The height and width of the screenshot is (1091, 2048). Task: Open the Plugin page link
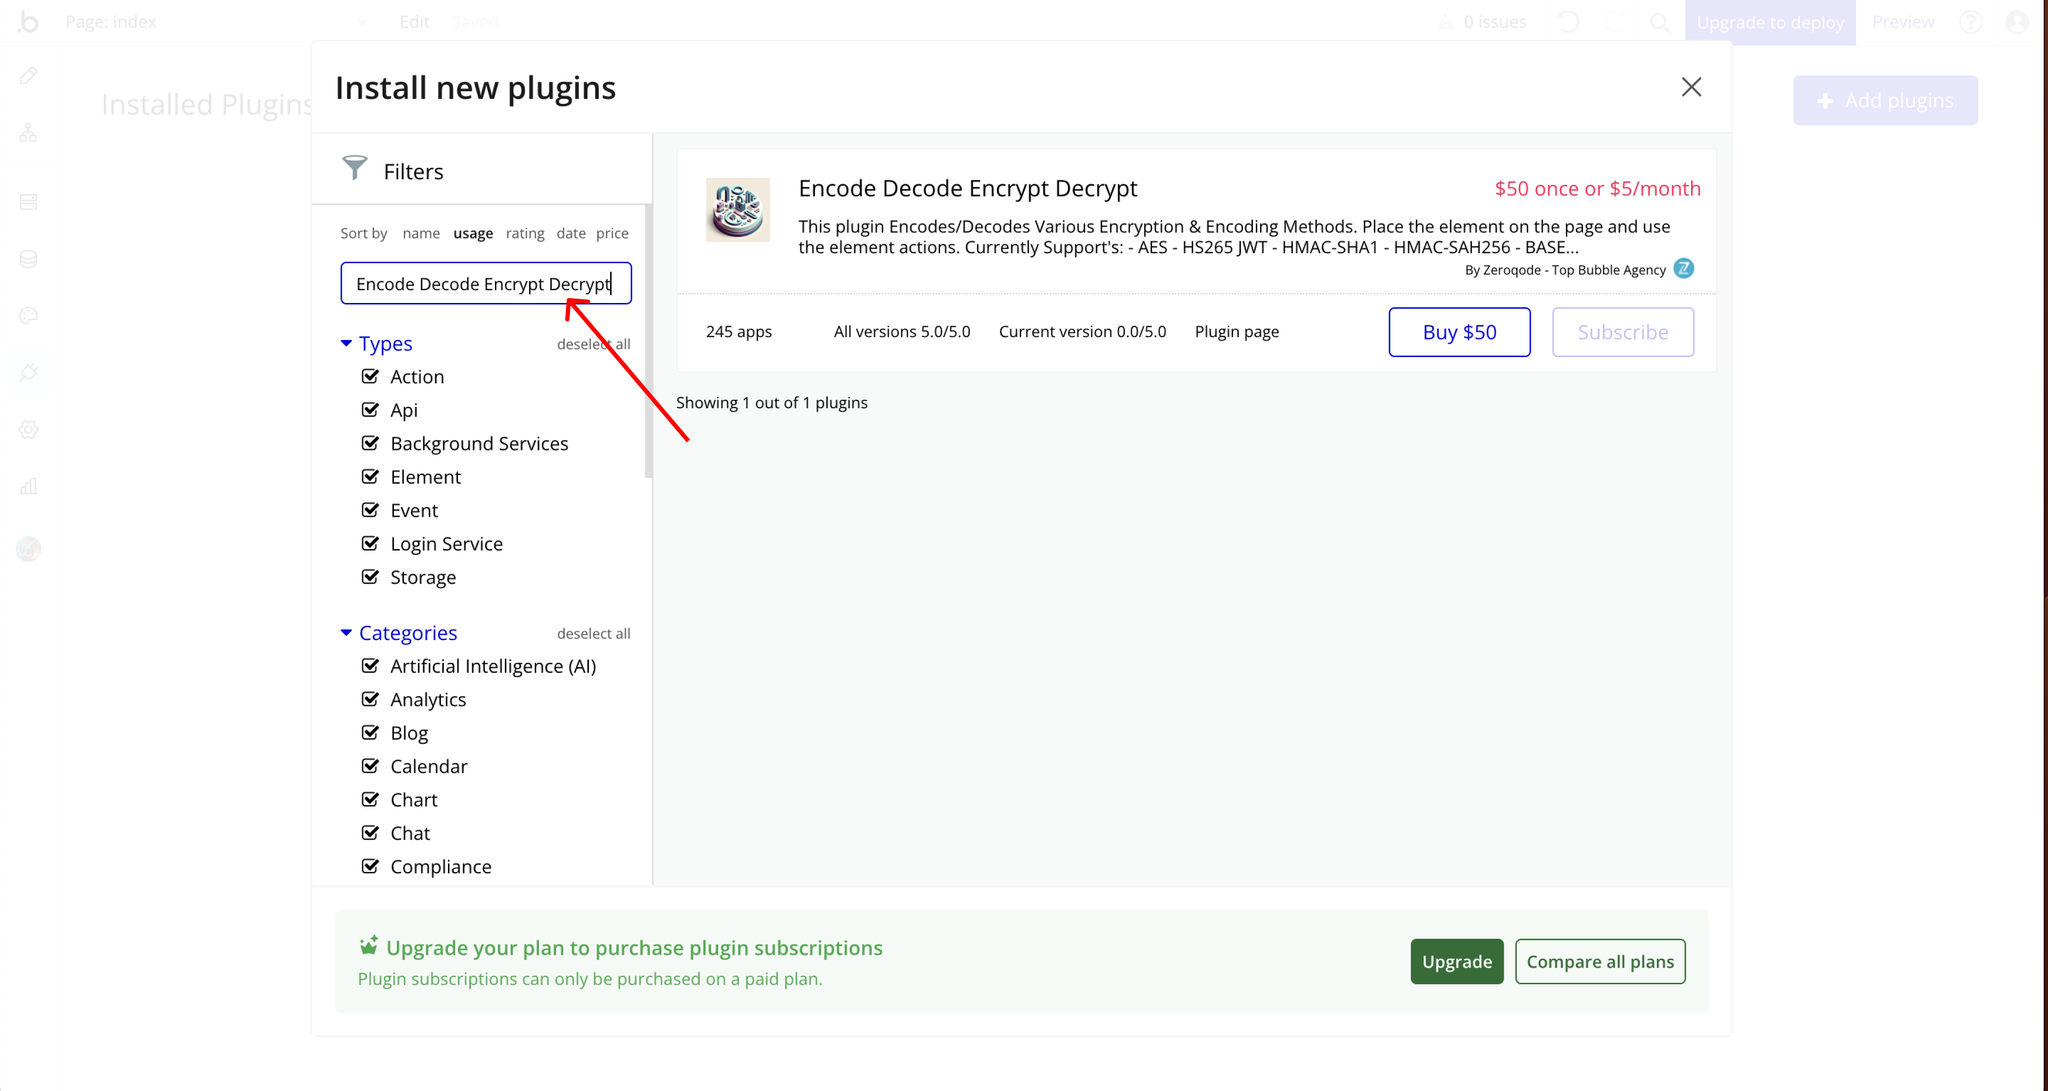1236,332
